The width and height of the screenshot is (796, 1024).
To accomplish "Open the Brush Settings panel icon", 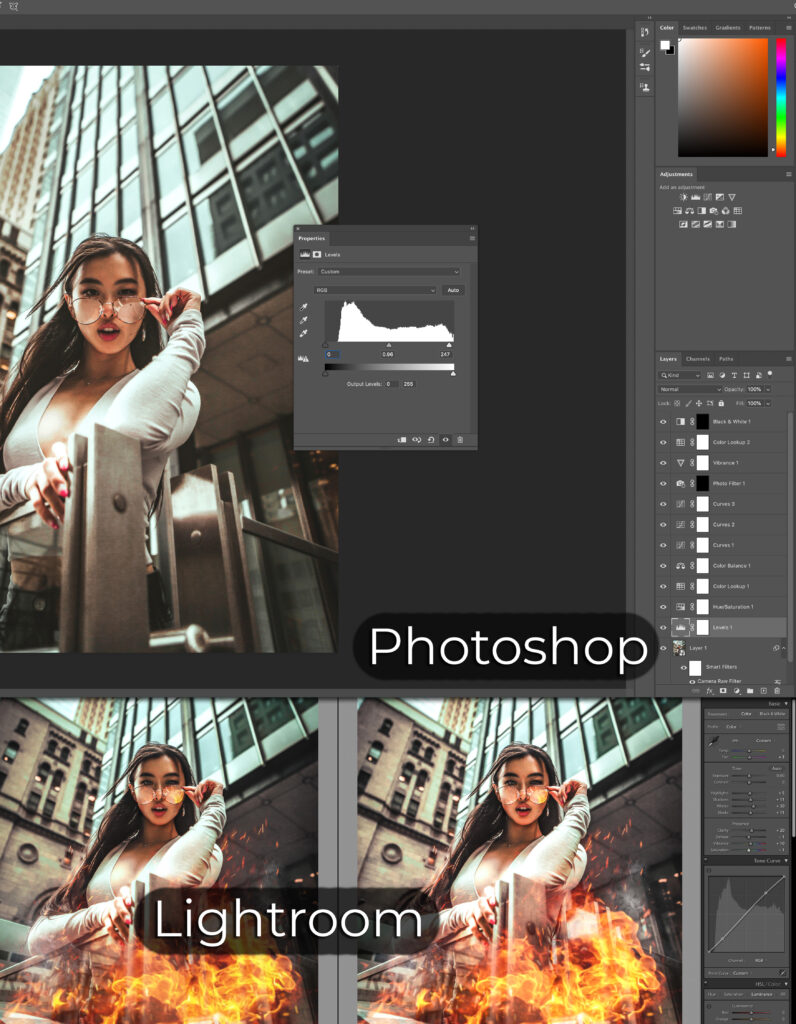I will click(x=645, y=68).
